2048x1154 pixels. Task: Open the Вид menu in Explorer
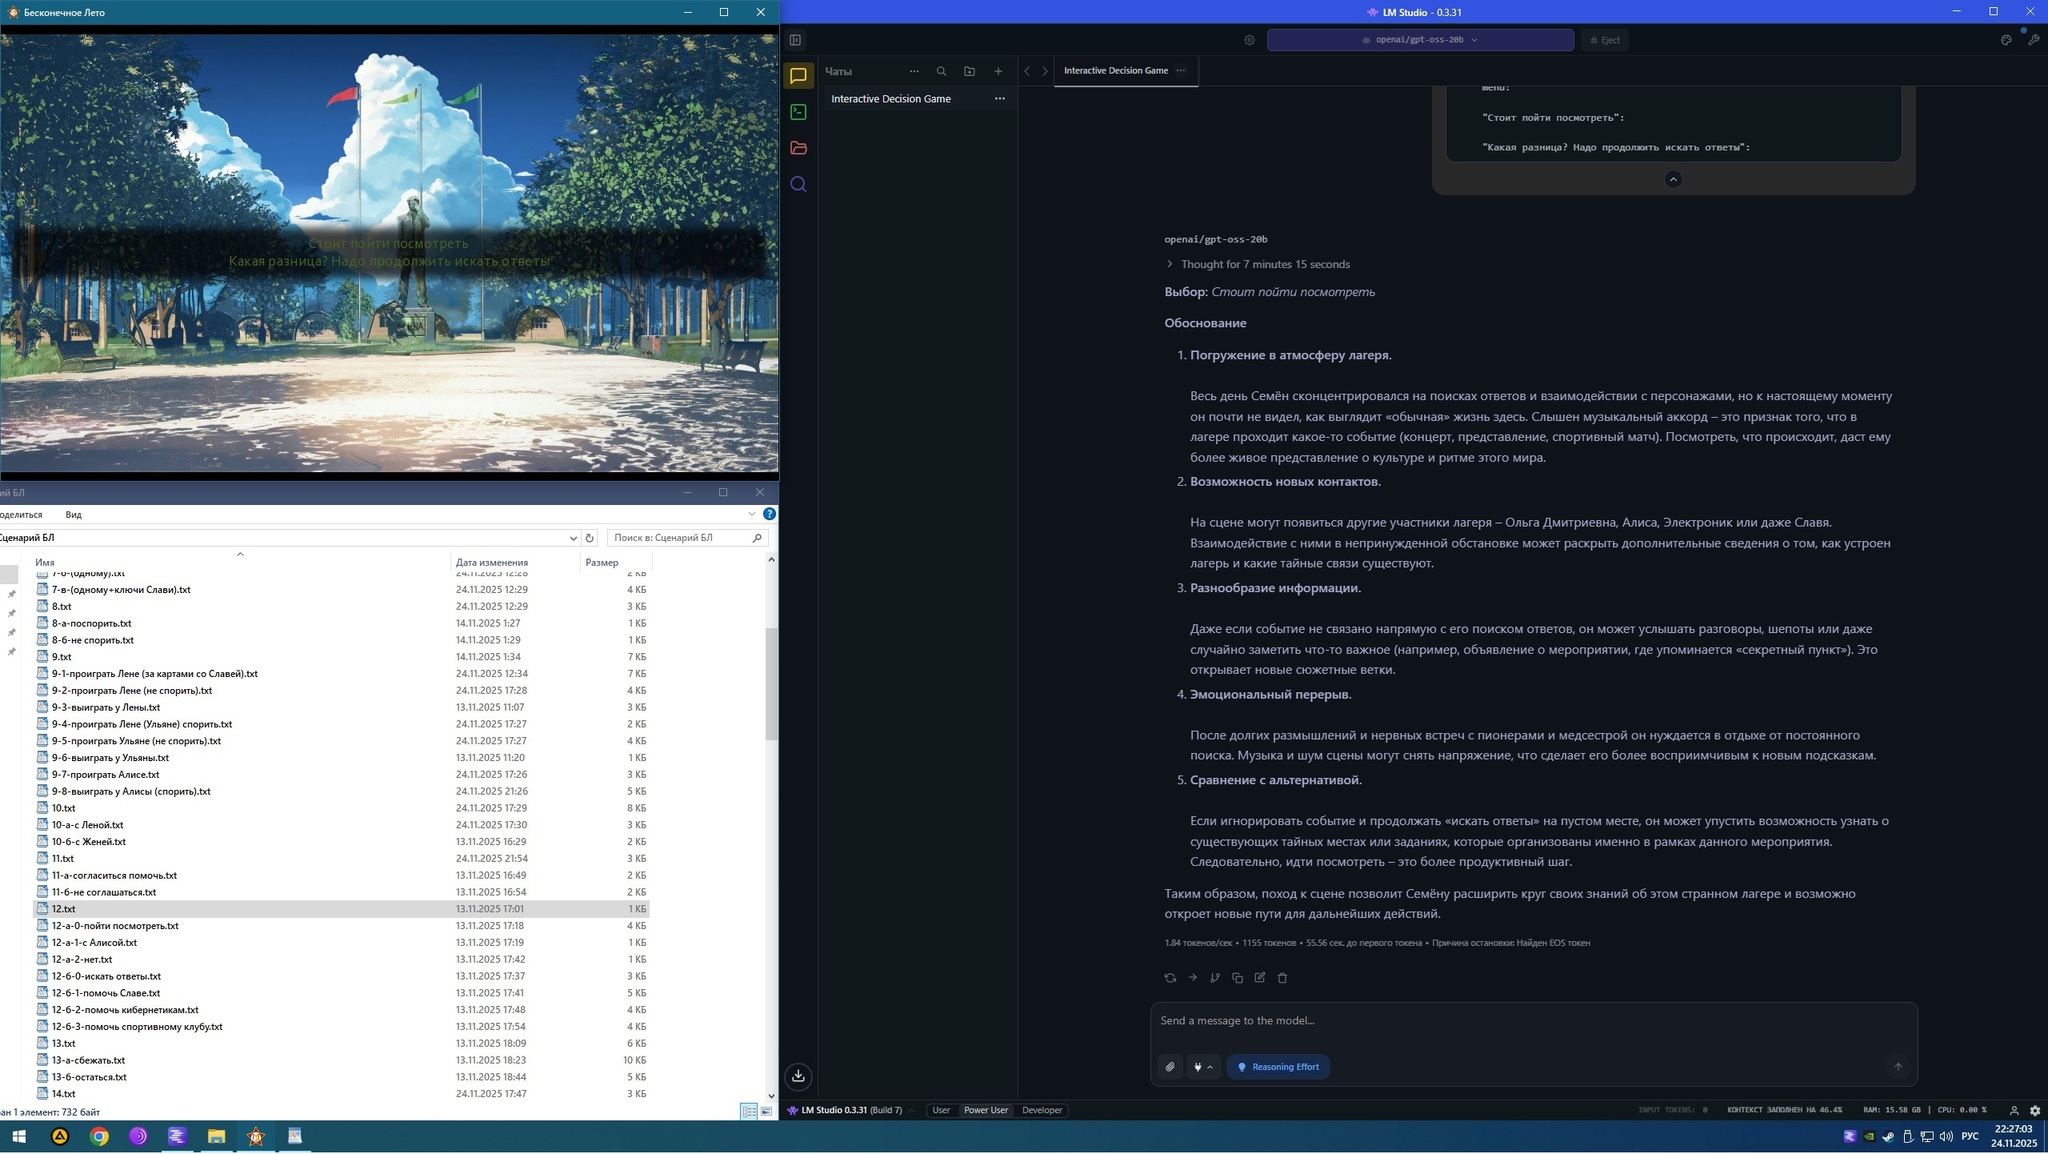point(73,515)
